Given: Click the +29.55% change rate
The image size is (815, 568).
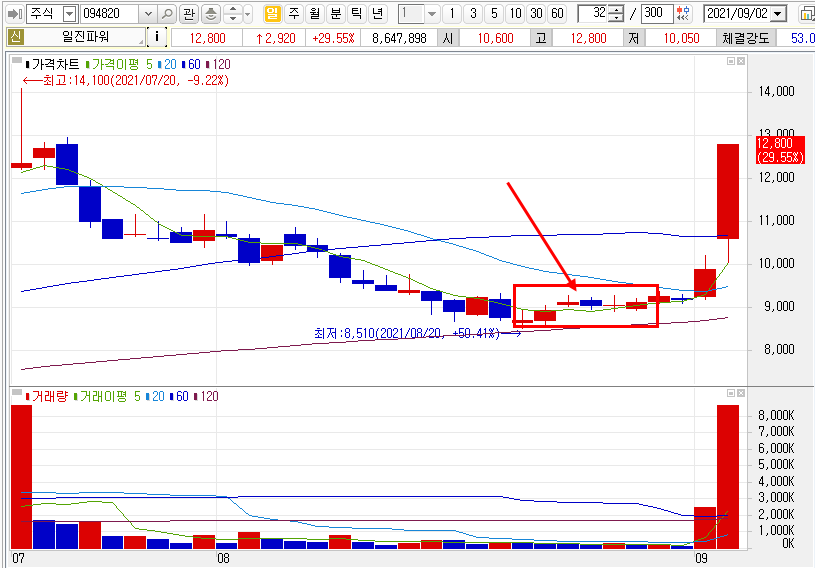Looking at the screenshot, I should click(333, 38).
